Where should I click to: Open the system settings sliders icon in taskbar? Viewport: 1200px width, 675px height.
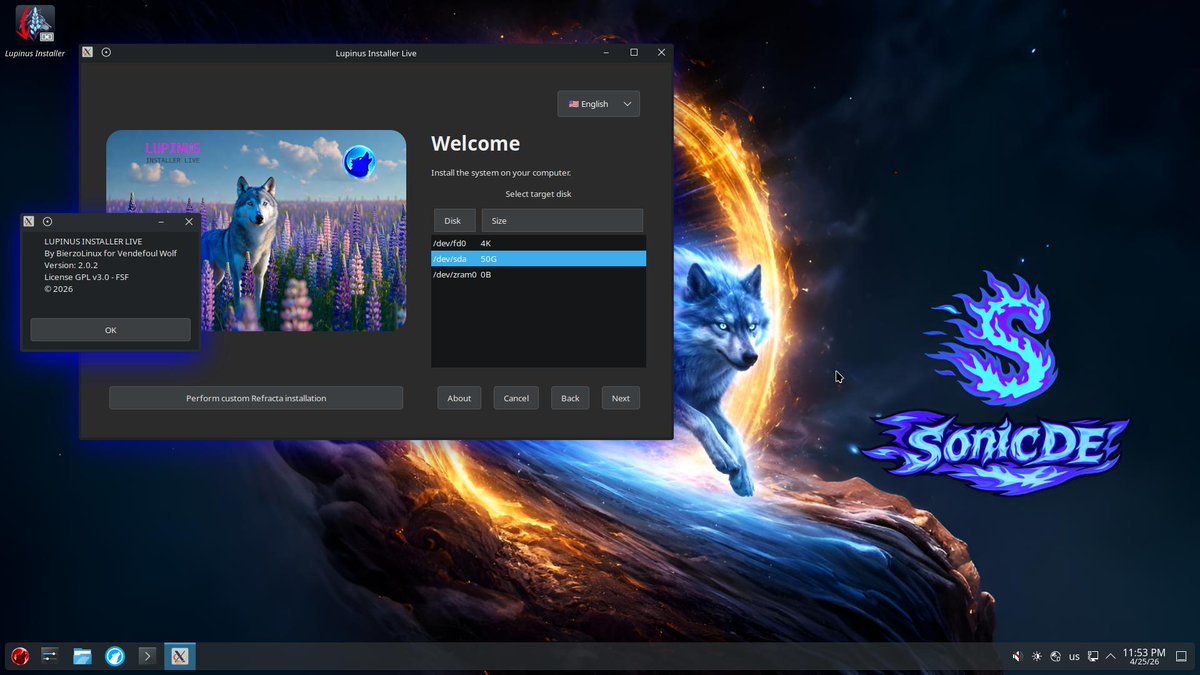[x=51, y=656]
